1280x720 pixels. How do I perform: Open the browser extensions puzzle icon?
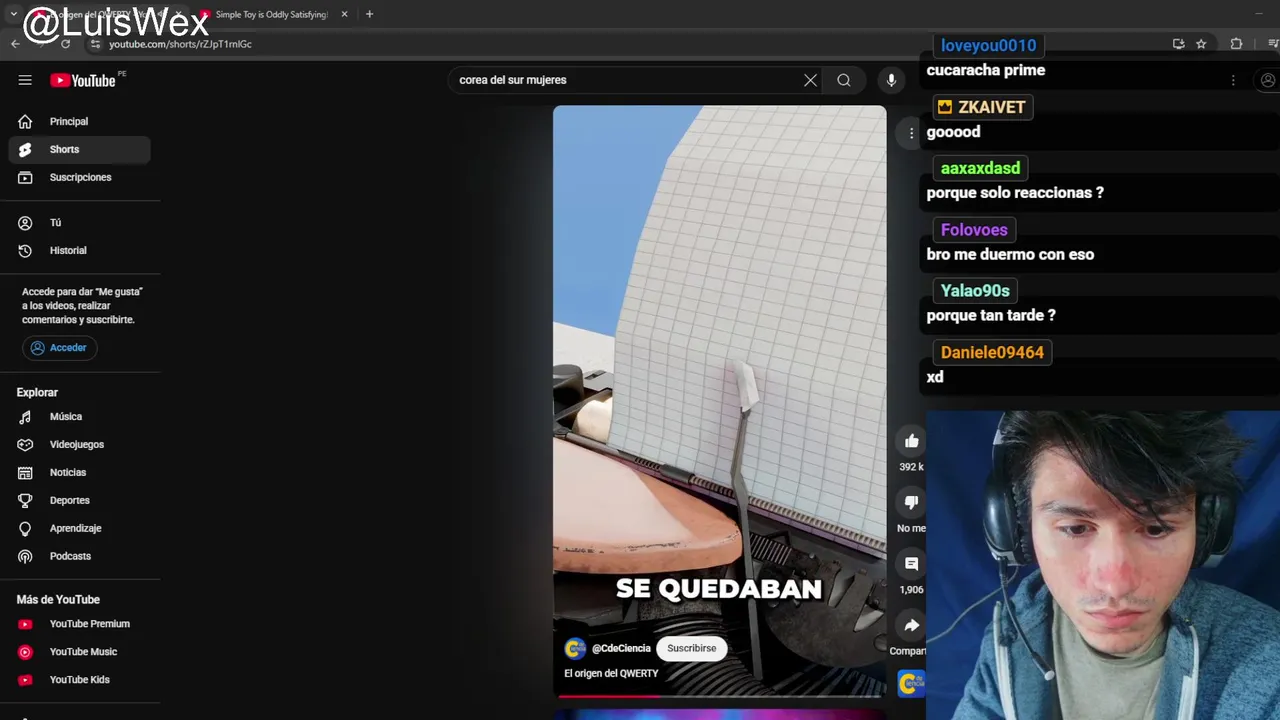1236,44
